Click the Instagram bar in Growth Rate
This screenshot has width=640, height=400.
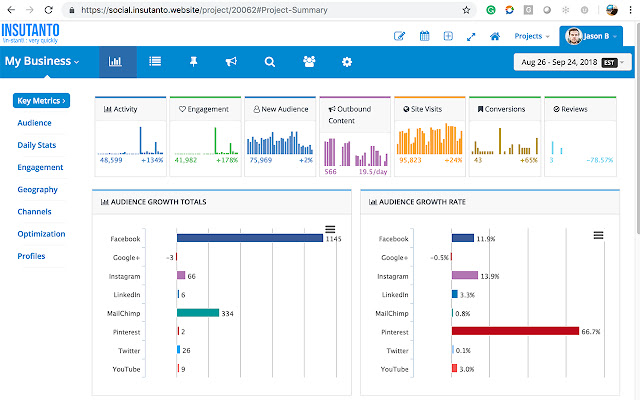click(x=465, y=276)
